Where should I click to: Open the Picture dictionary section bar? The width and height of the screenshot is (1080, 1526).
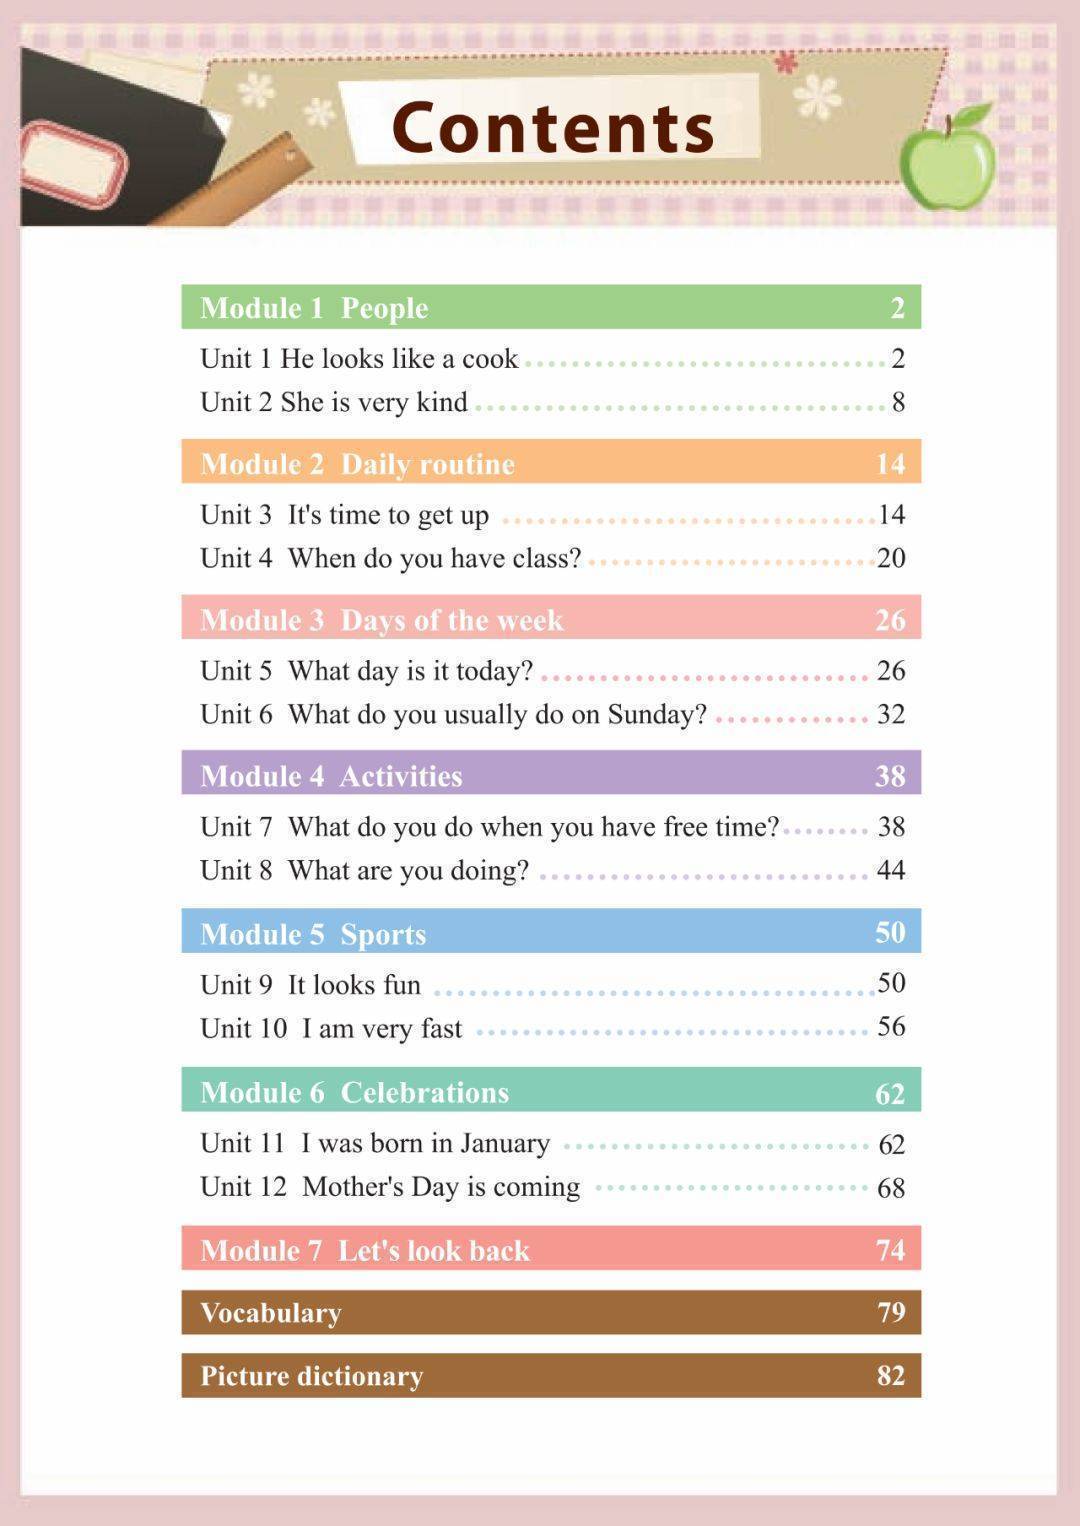(550, 1375)
